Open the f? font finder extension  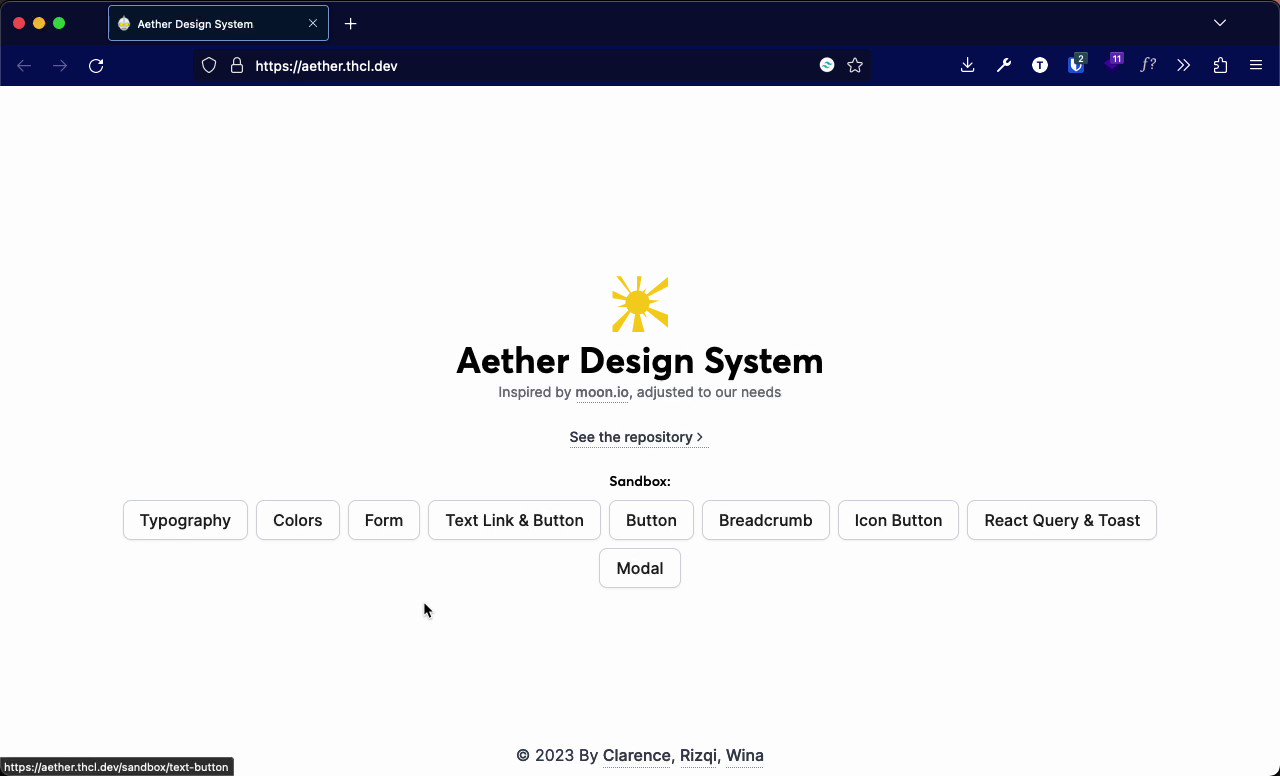1147,65
